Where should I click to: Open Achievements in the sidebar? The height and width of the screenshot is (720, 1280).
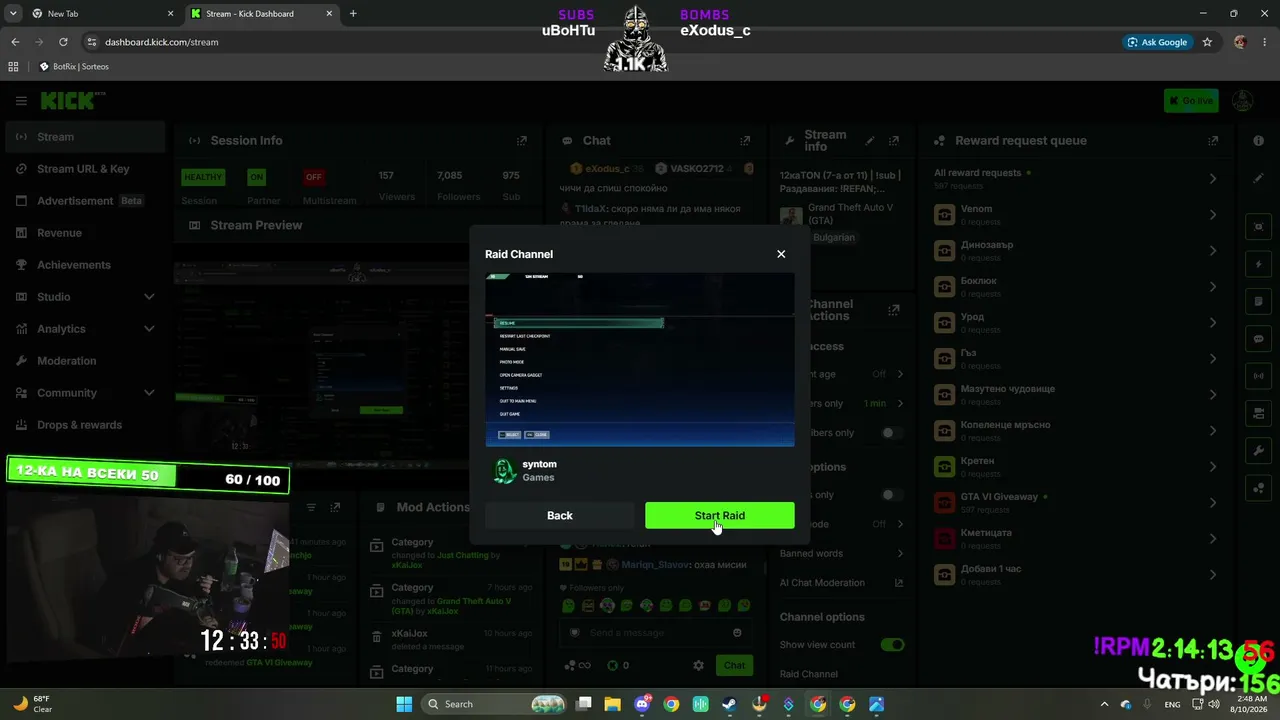tap(84, 265)
